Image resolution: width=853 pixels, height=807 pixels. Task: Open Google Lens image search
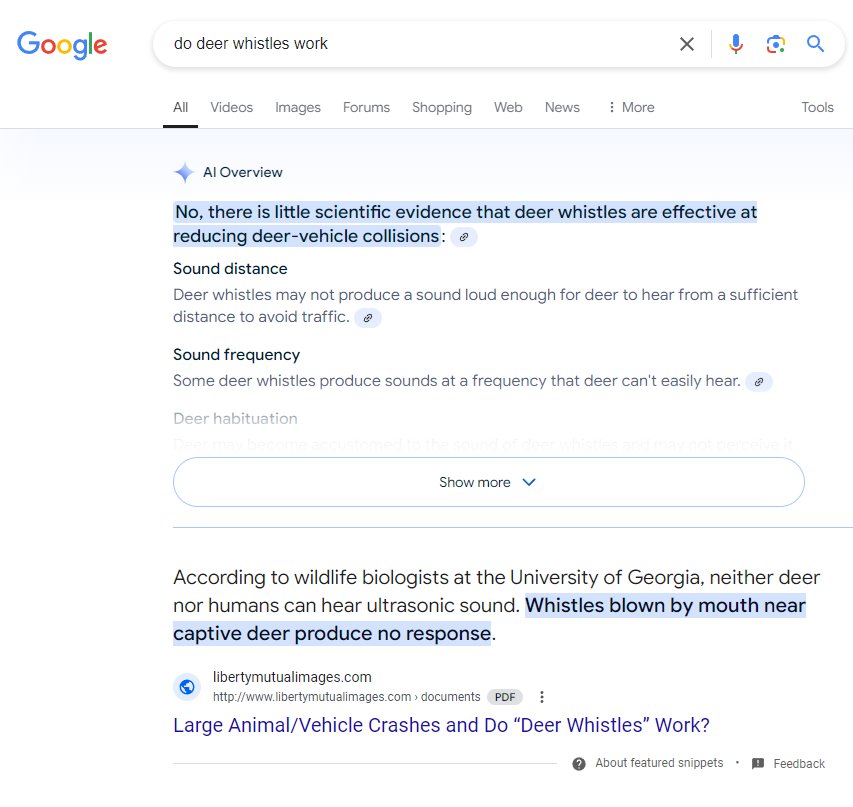pos(776,44)
